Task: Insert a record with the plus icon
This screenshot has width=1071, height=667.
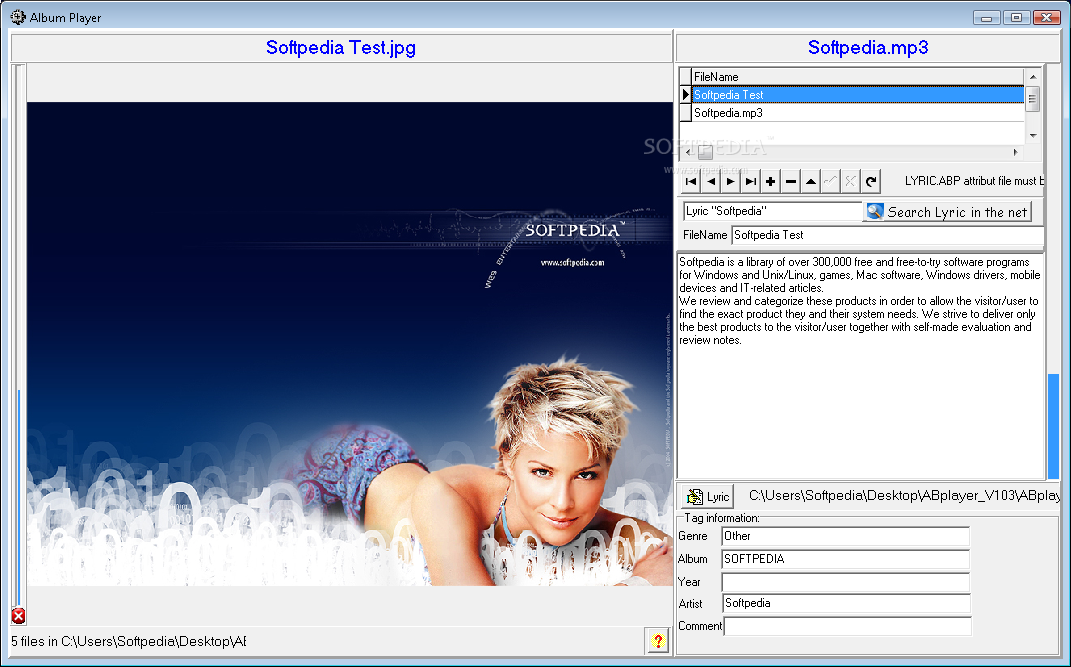Action: (x=770, y=182)
